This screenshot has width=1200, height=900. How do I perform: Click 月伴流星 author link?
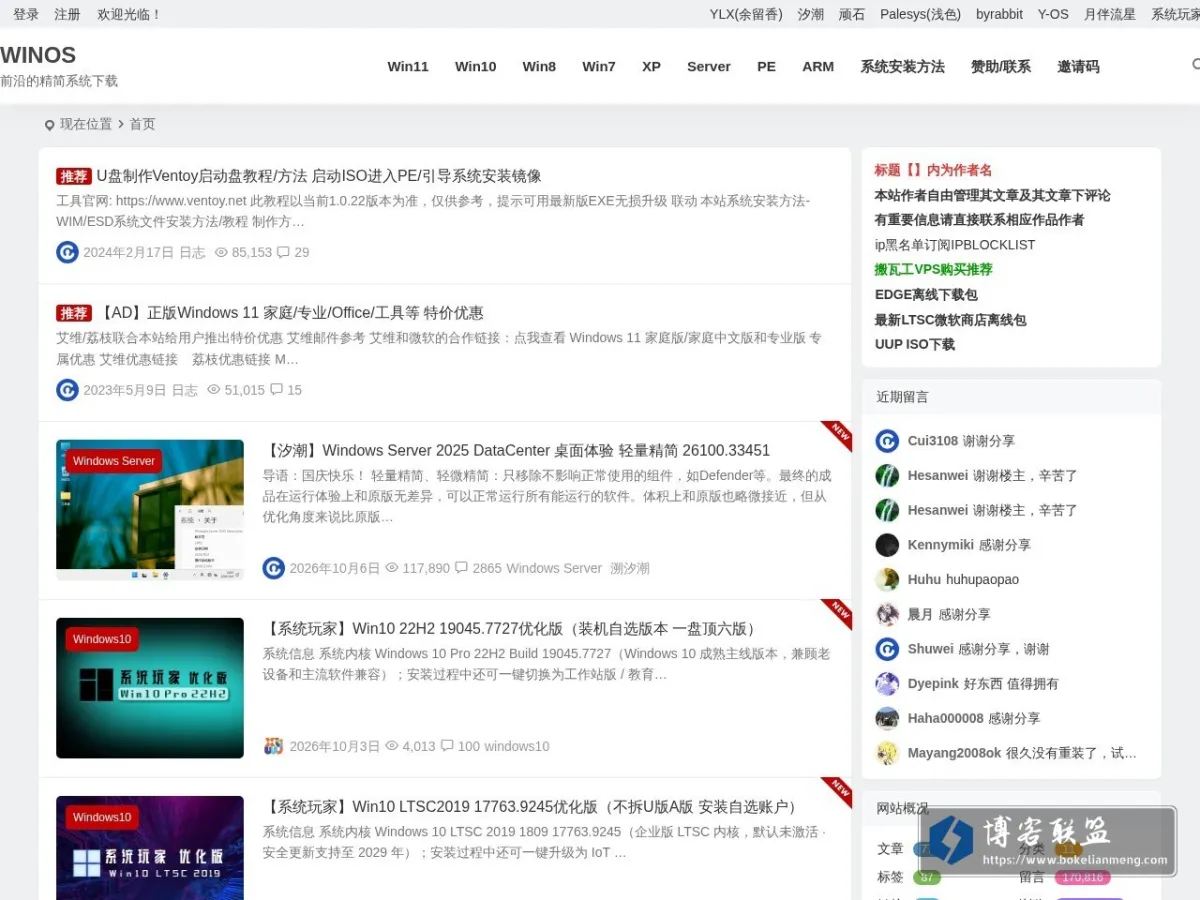[x=1110, y=14]
